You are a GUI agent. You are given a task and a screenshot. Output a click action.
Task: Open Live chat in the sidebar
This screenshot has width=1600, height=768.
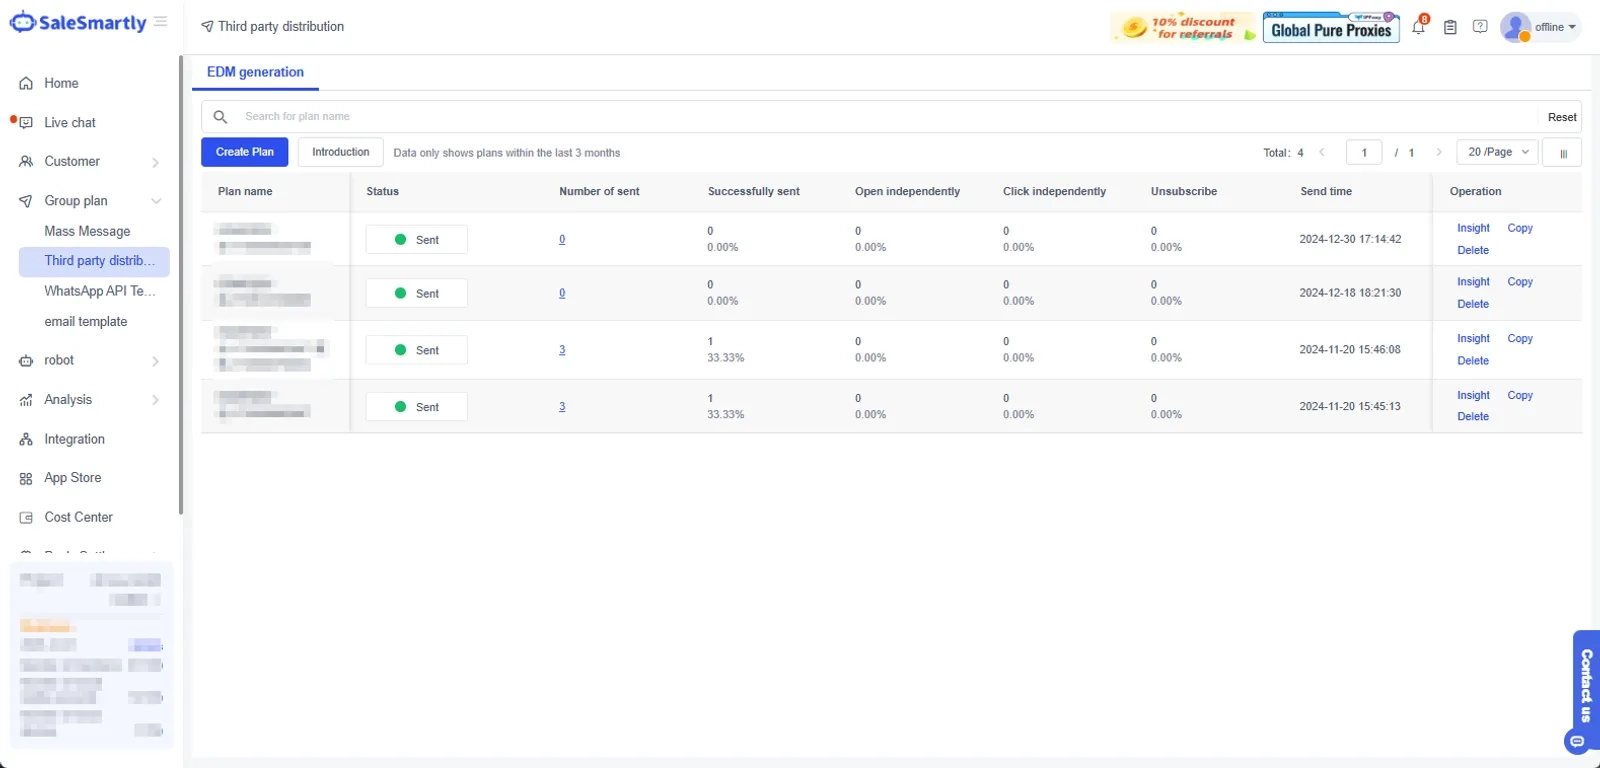tap(70, 123)
